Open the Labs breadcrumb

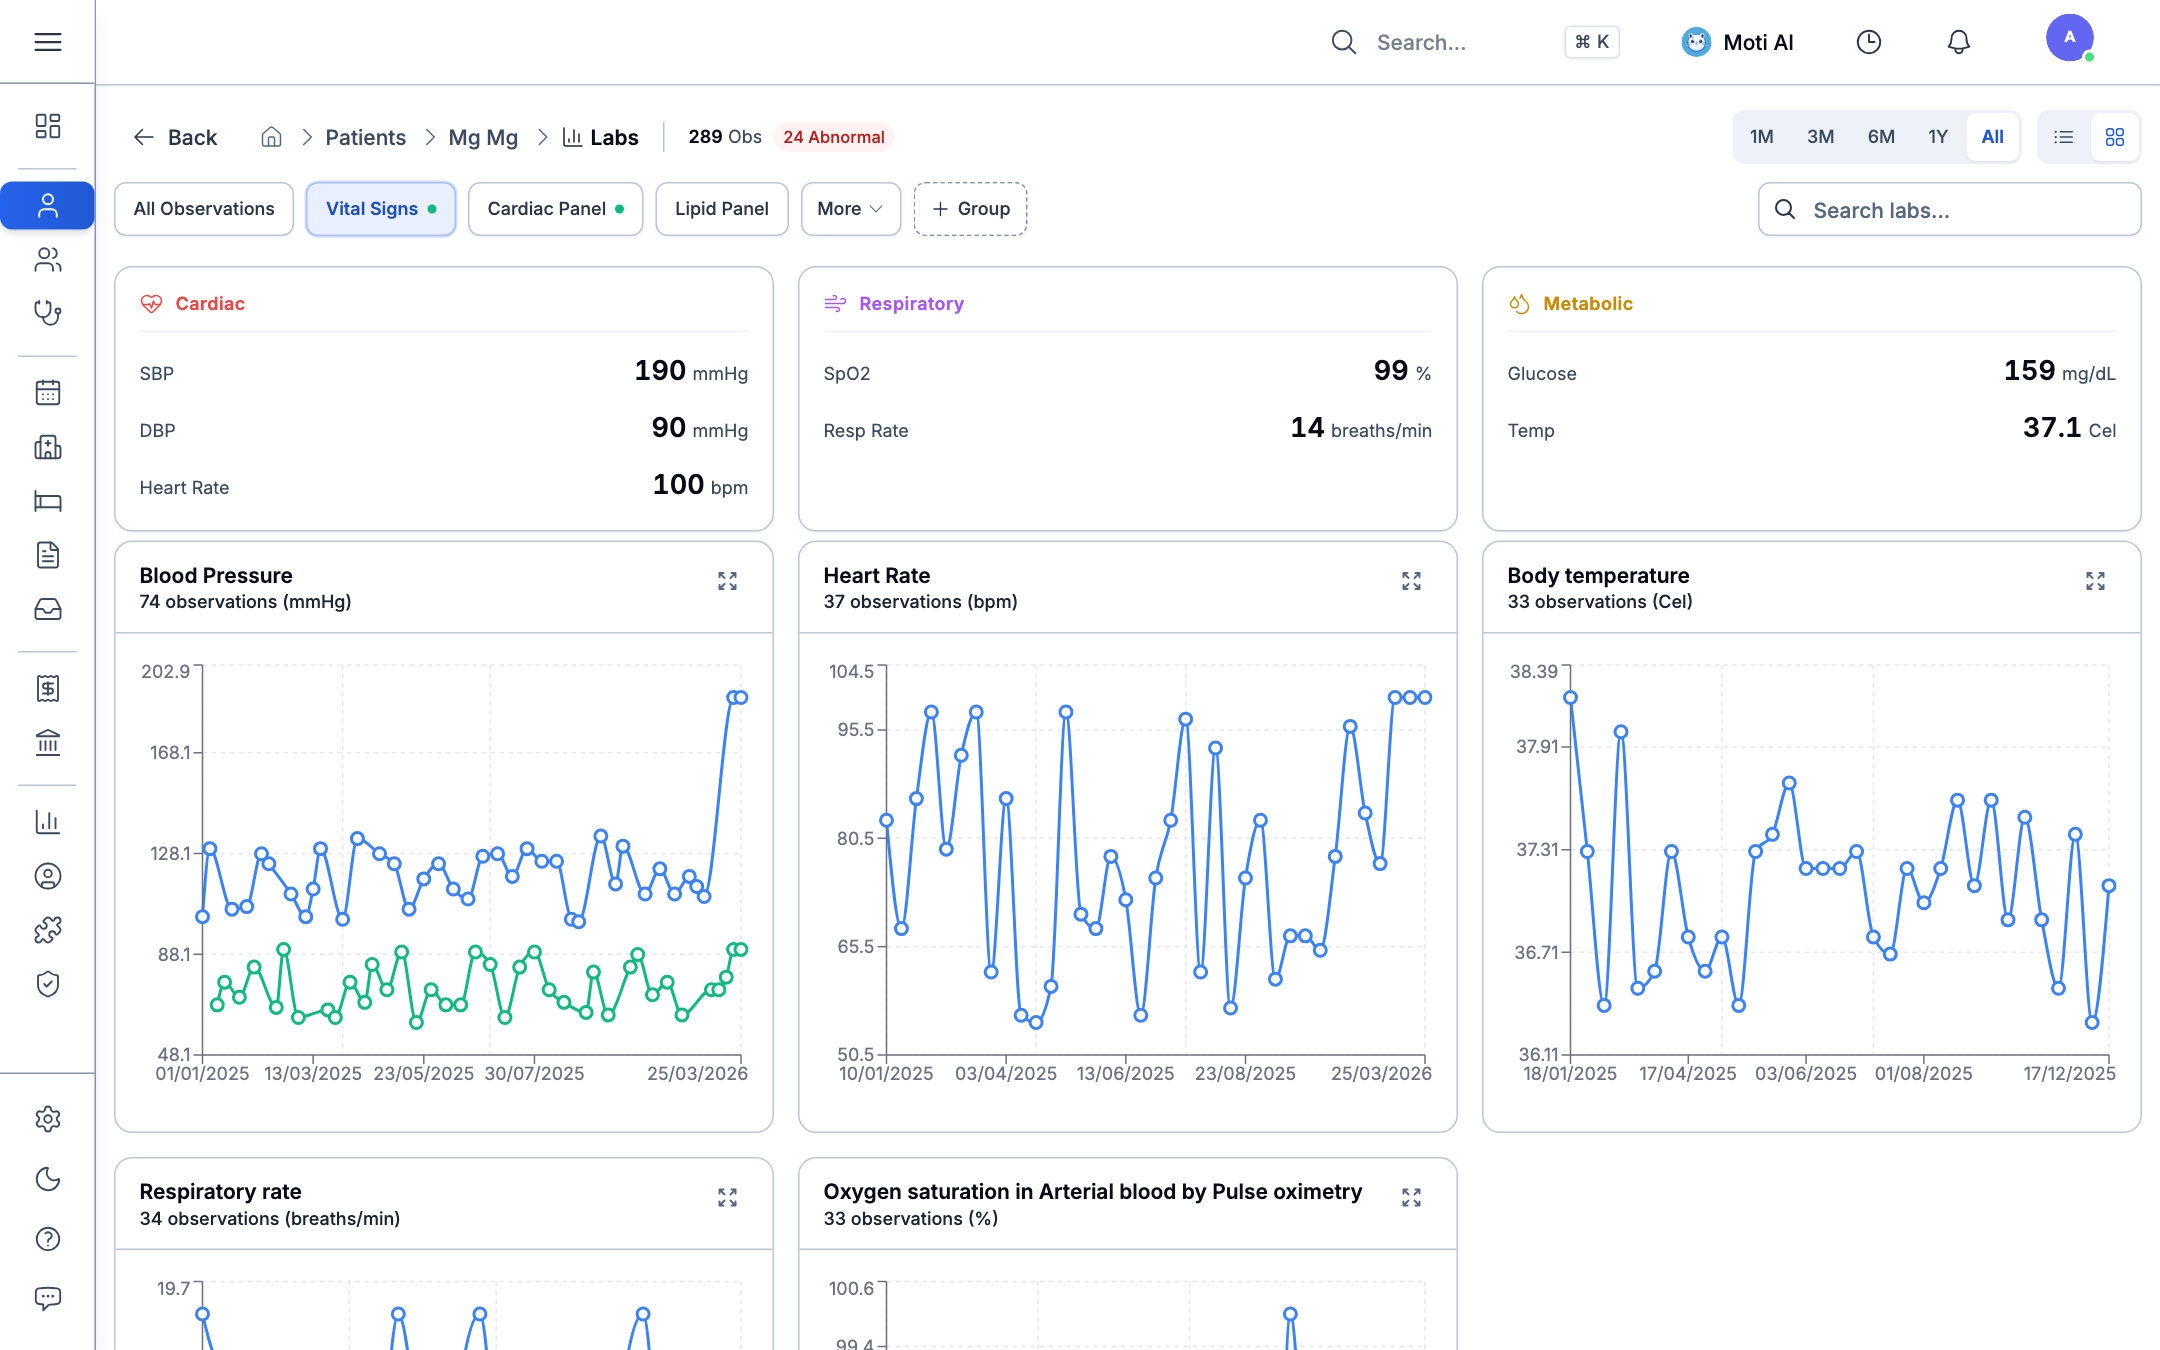[600, 137]
